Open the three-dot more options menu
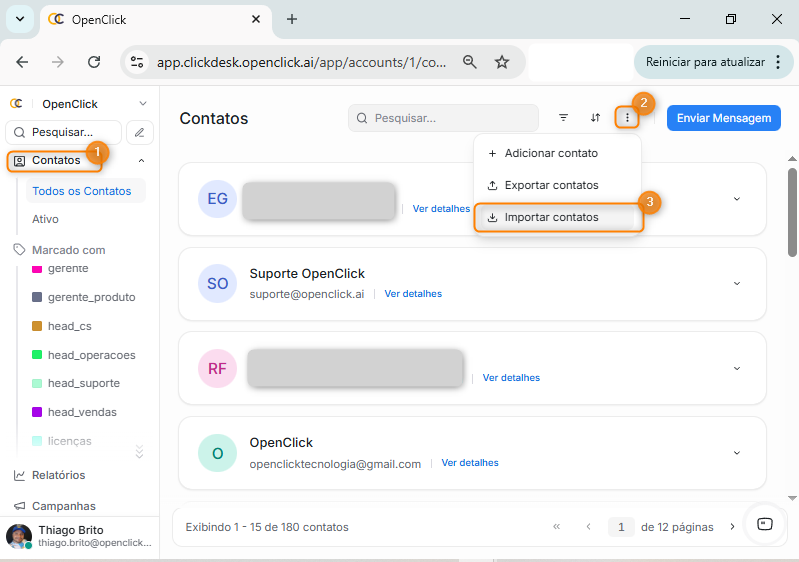 point(627,118)
